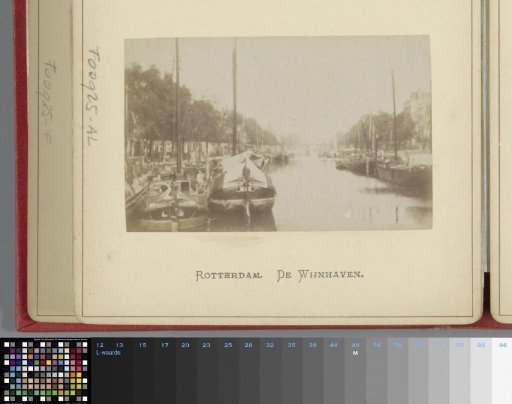Click the "L-waarde" label on the grayscale bar
This screenshot has height=404, width=512.
108,353
